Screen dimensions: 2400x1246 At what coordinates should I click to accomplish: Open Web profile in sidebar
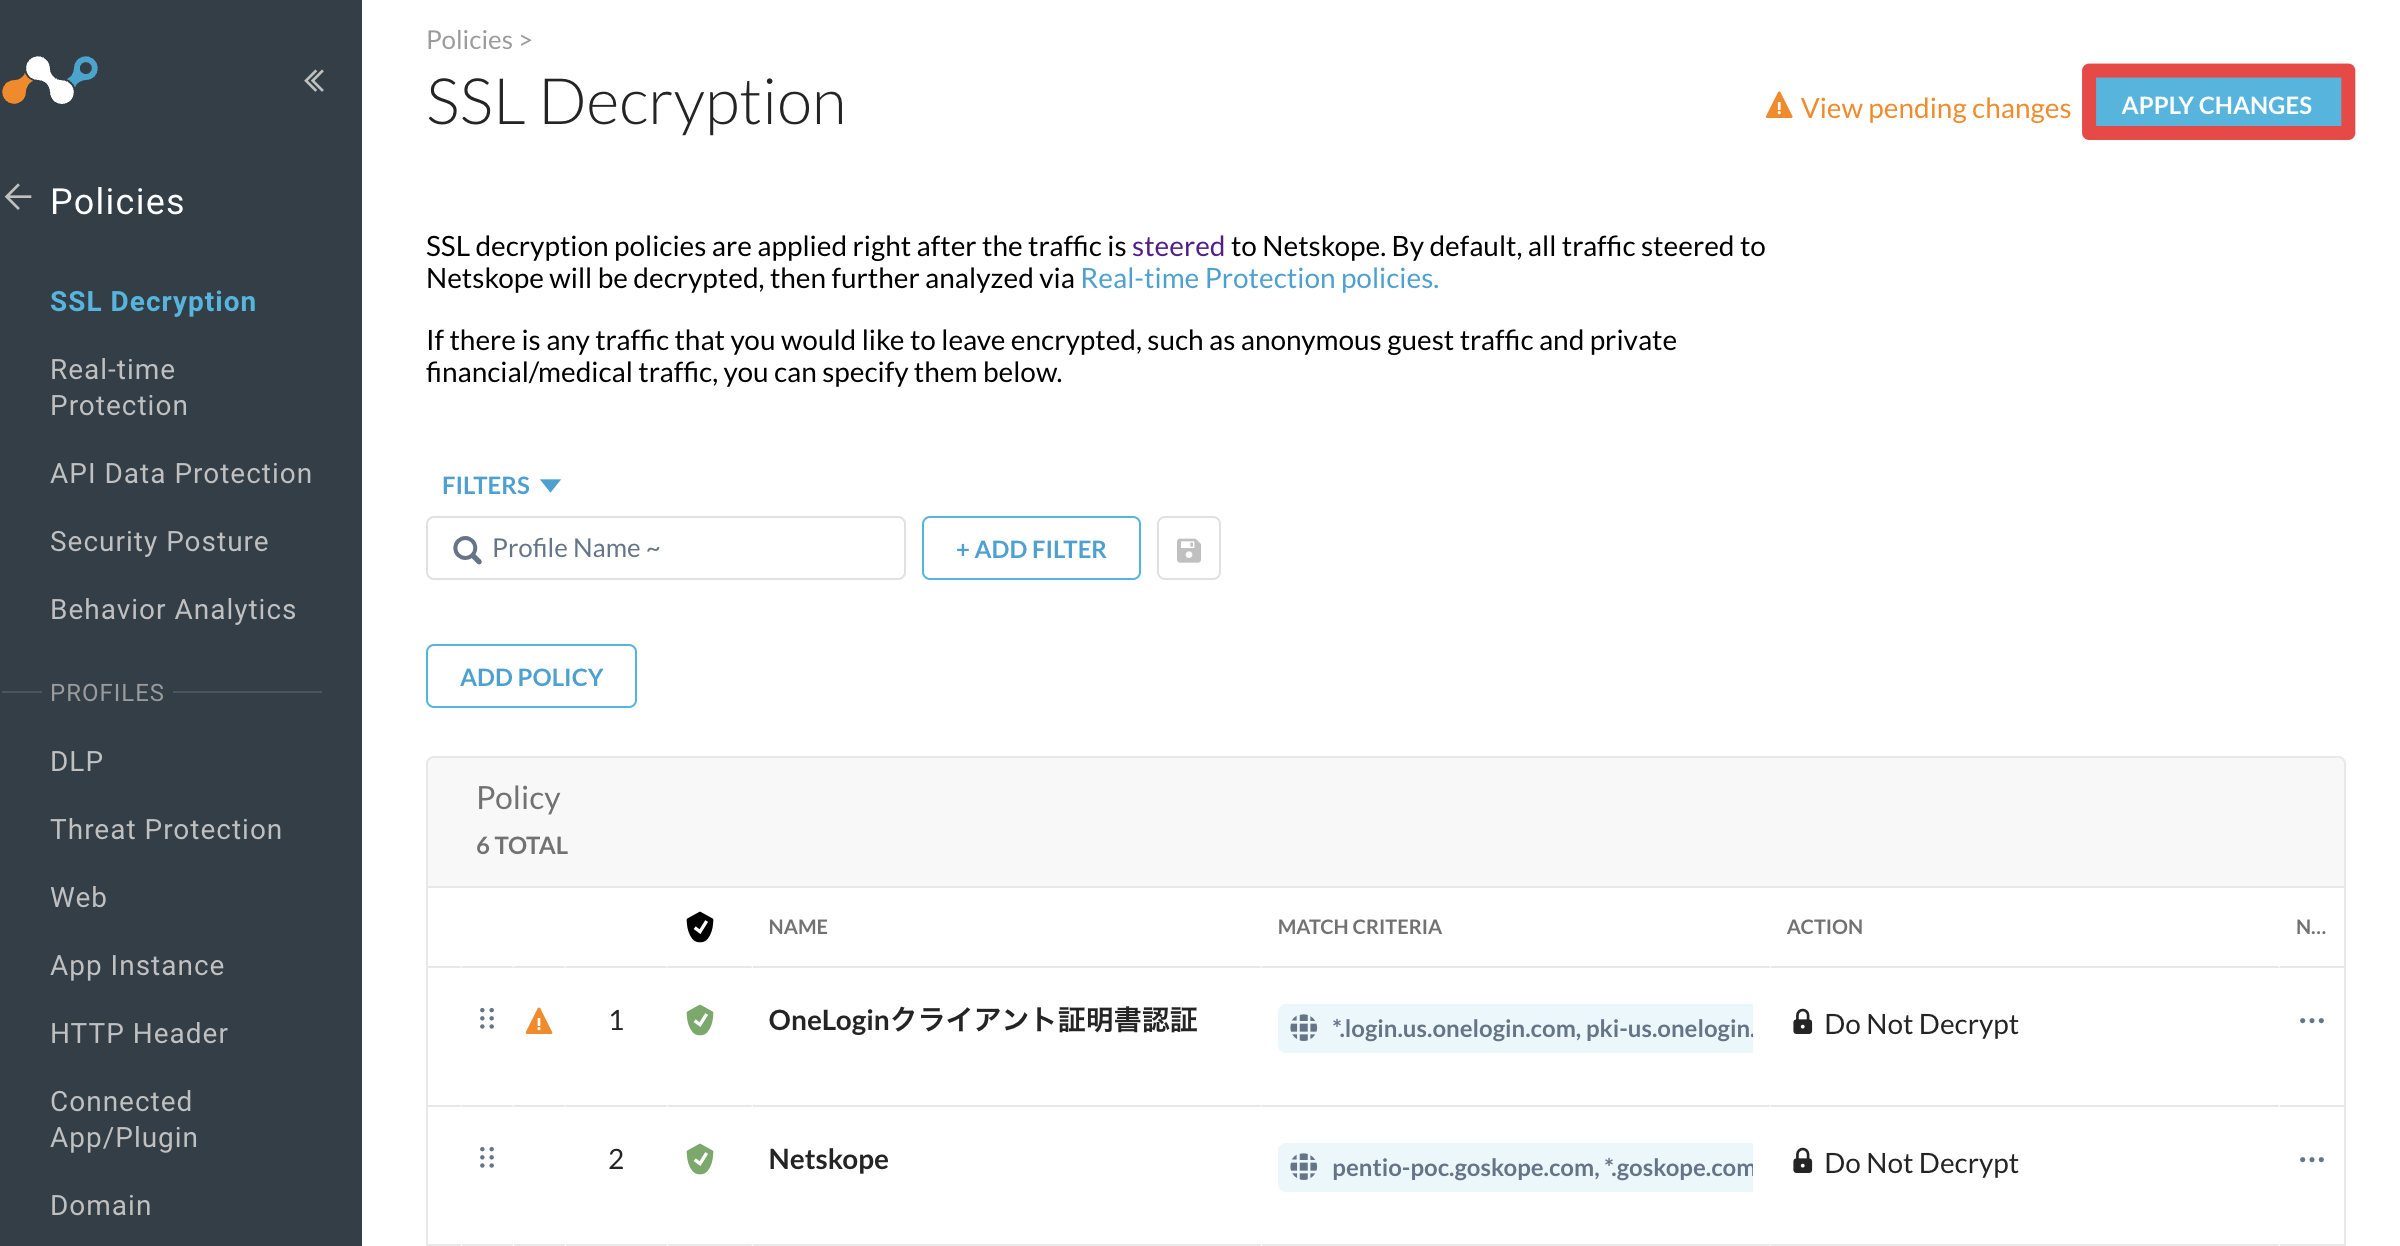78,897
